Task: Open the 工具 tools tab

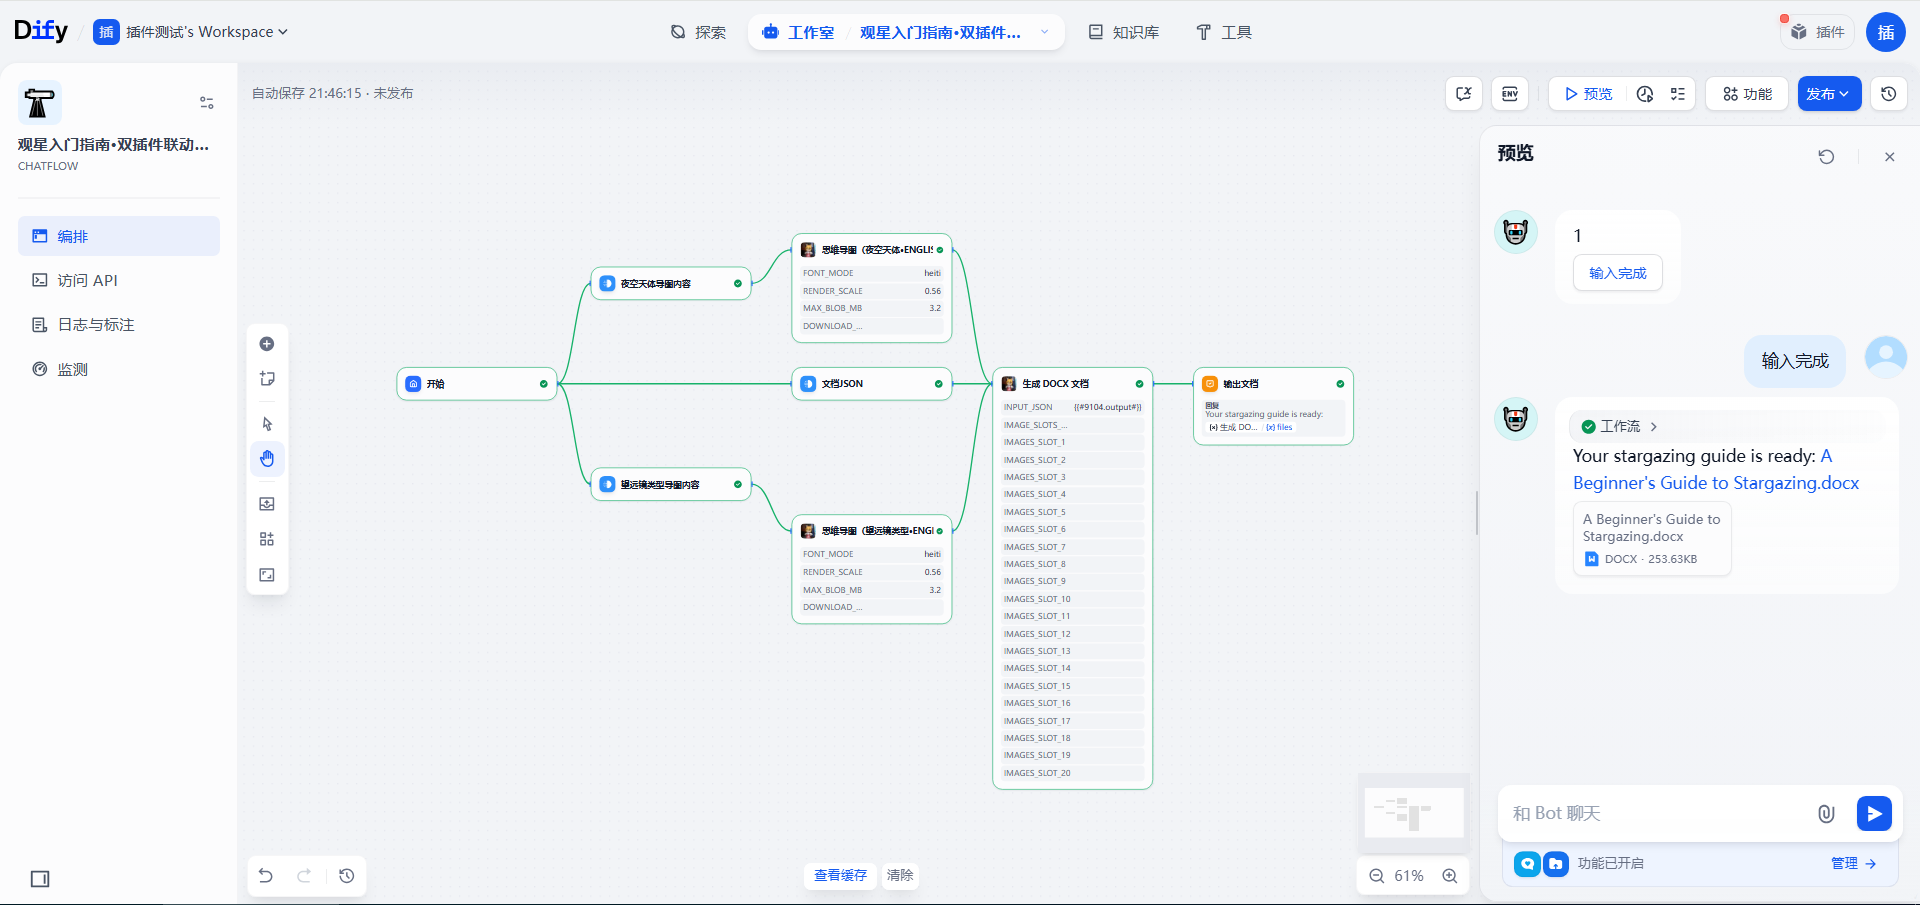Action: (1224, 32)
